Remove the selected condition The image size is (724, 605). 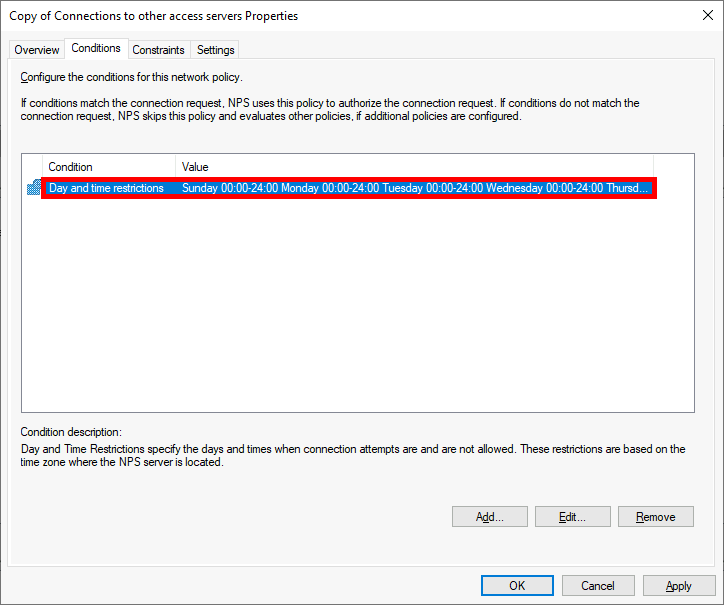(656, 516)
